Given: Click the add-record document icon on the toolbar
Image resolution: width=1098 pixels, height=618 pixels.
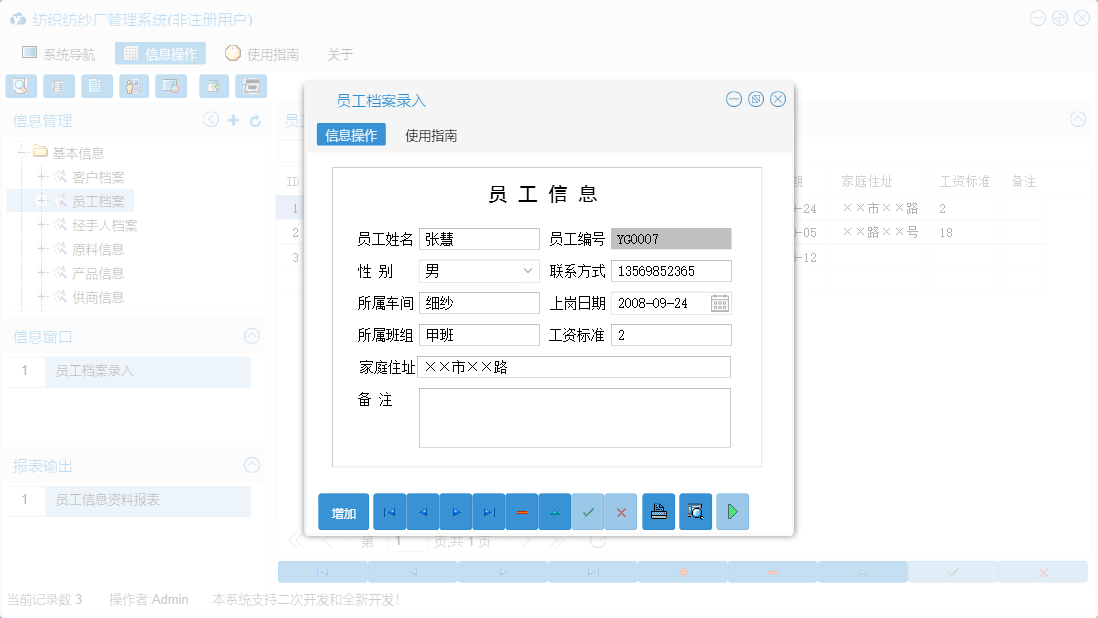Looking at the screenshot, I should [213, 86].
